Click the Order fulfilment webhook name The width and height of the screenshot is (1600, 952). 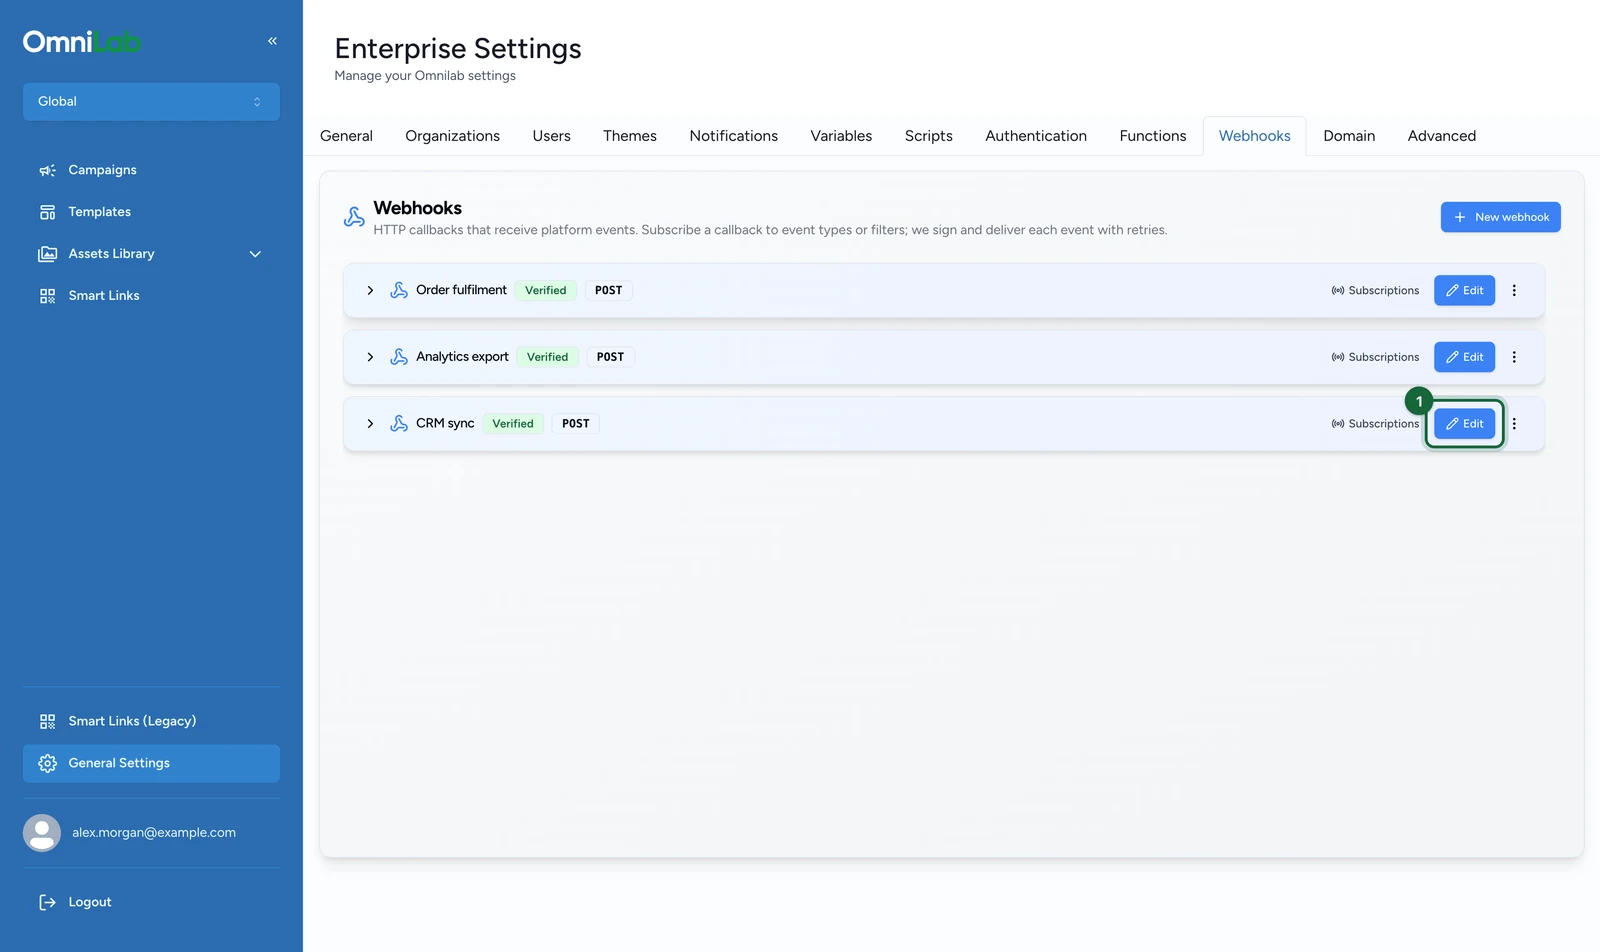pyautogui.click(x=461, y=290)
